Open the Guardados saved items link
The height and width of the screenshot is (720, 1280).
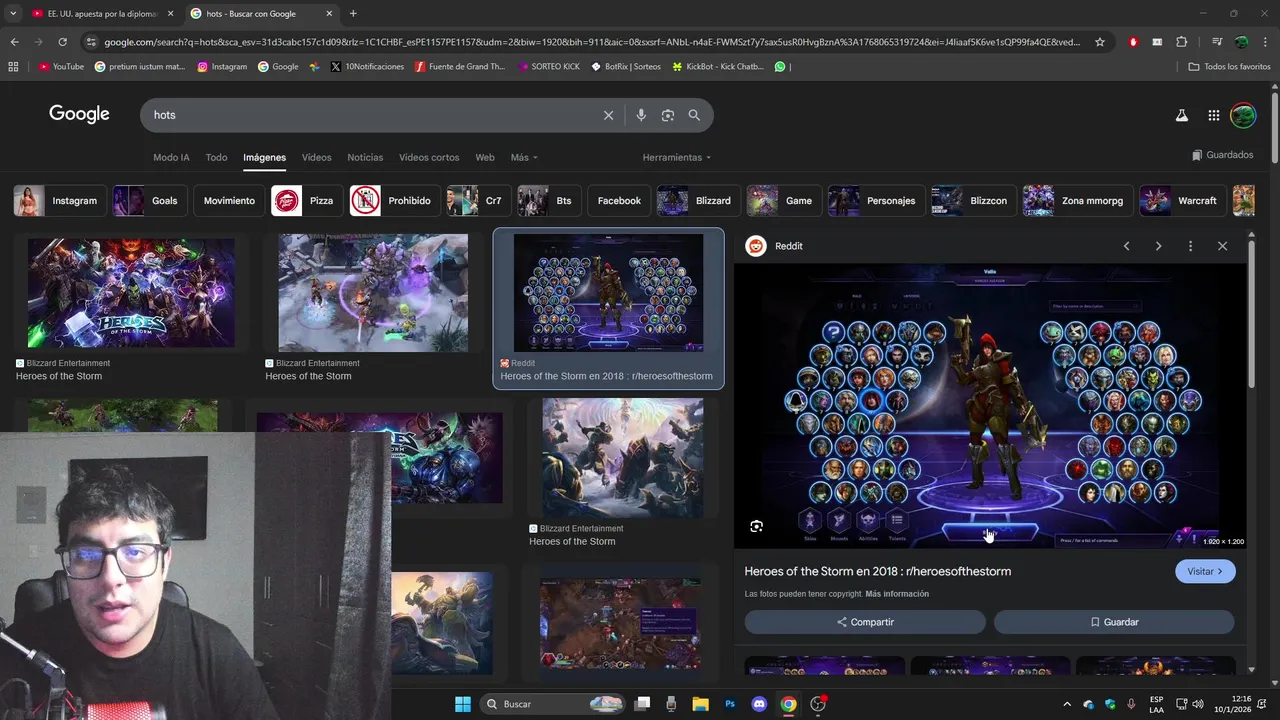click(1222, 155)
